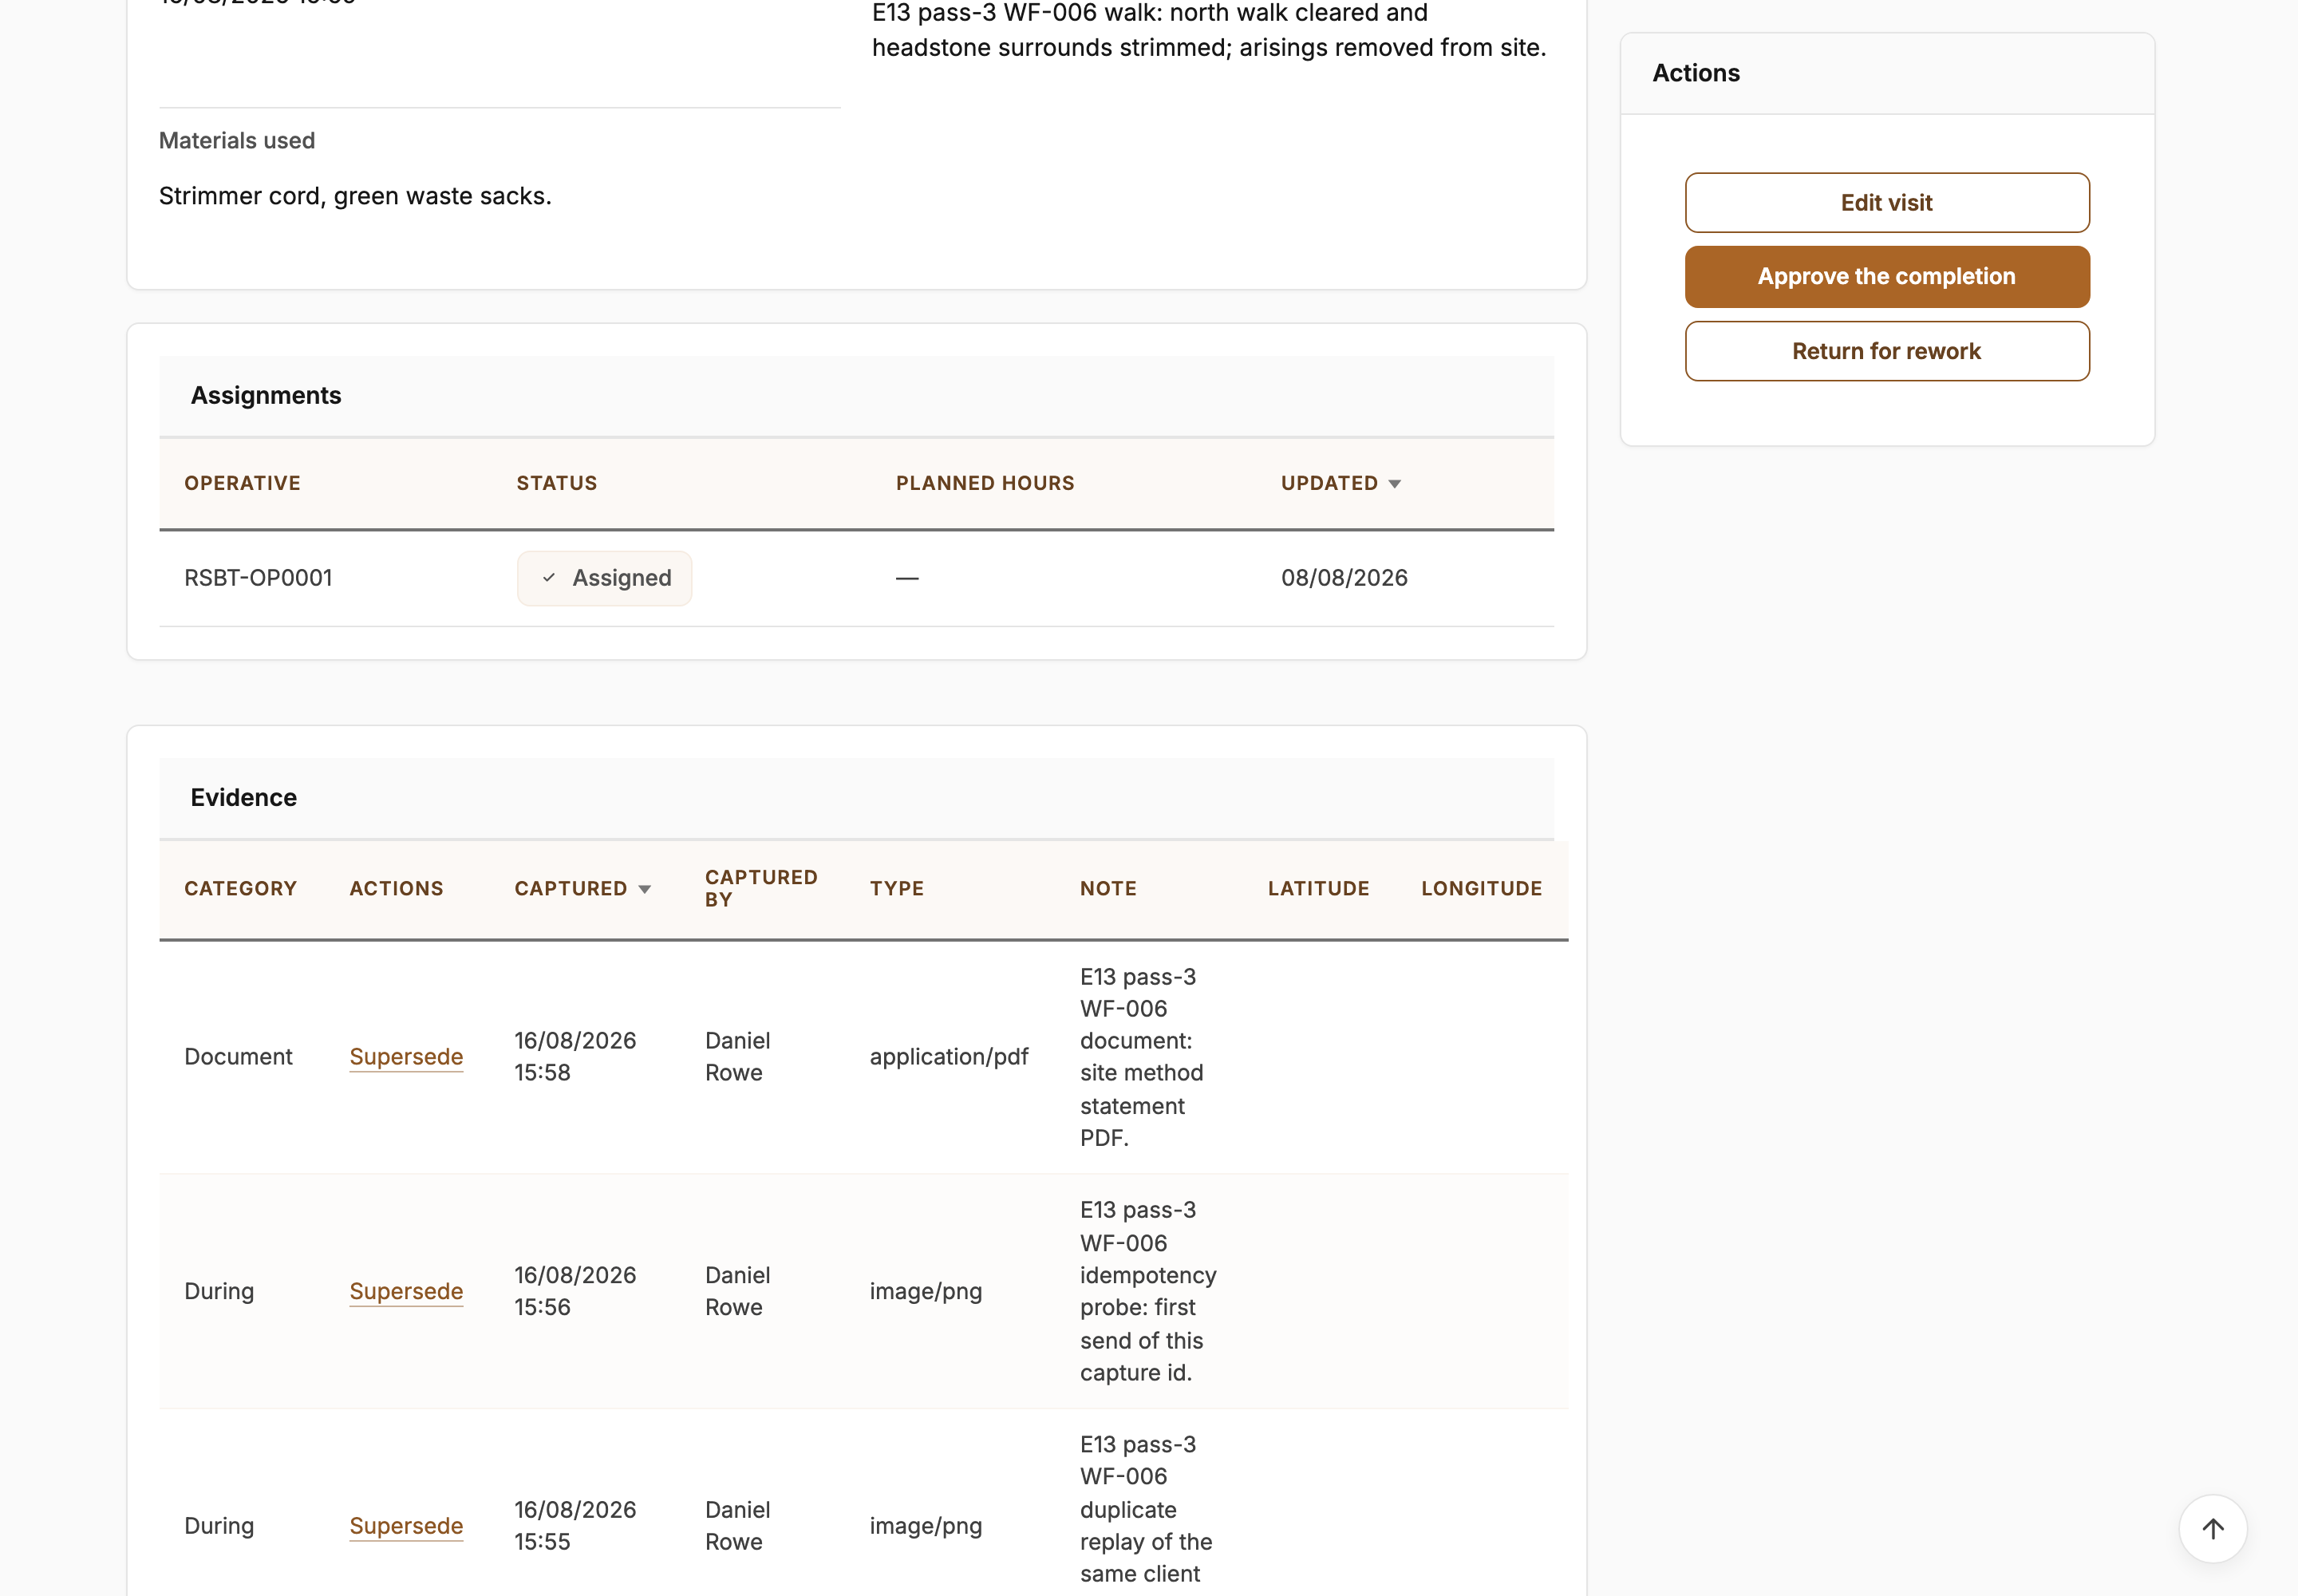Screen dimensions: 2298x1596
Task: Click the Strimmer cord materials text
Action: (x=355, y=196)
